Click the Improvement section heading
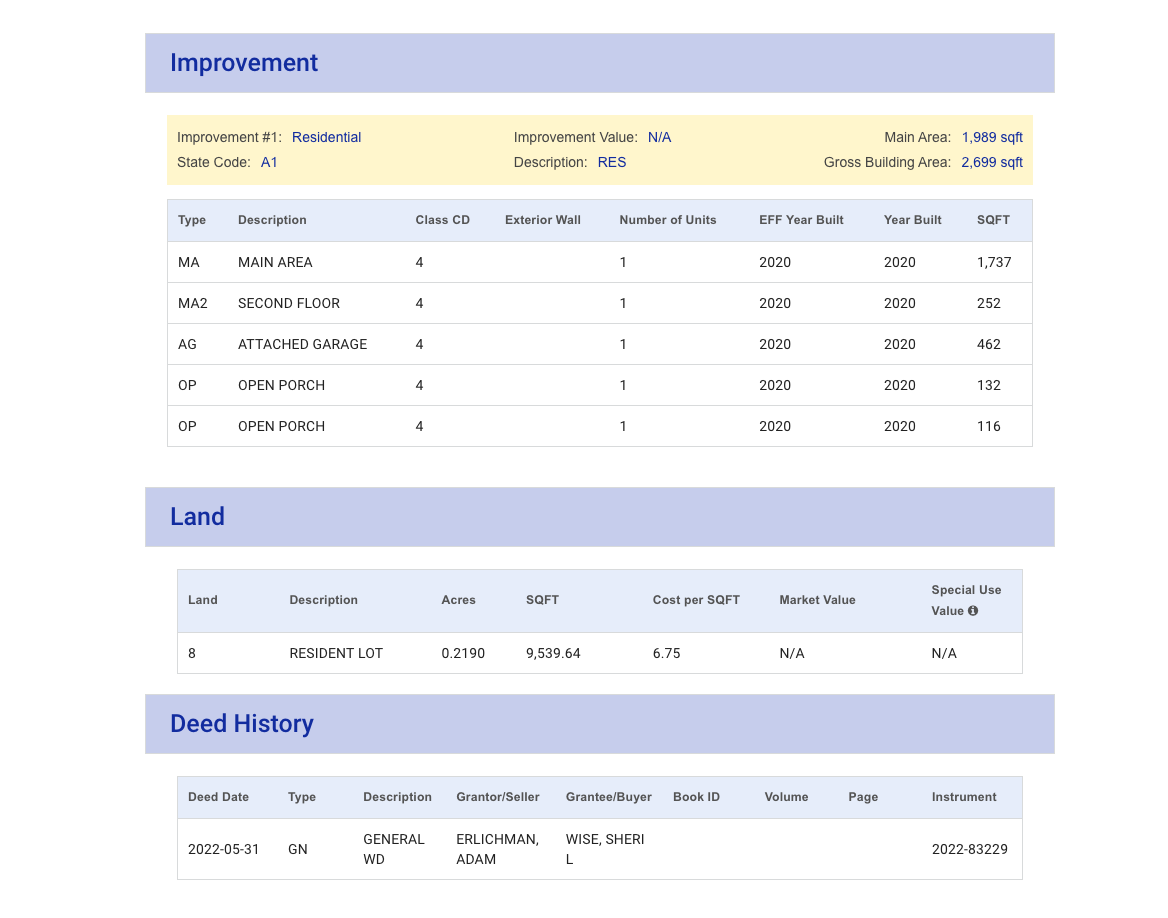 point(244,63)
